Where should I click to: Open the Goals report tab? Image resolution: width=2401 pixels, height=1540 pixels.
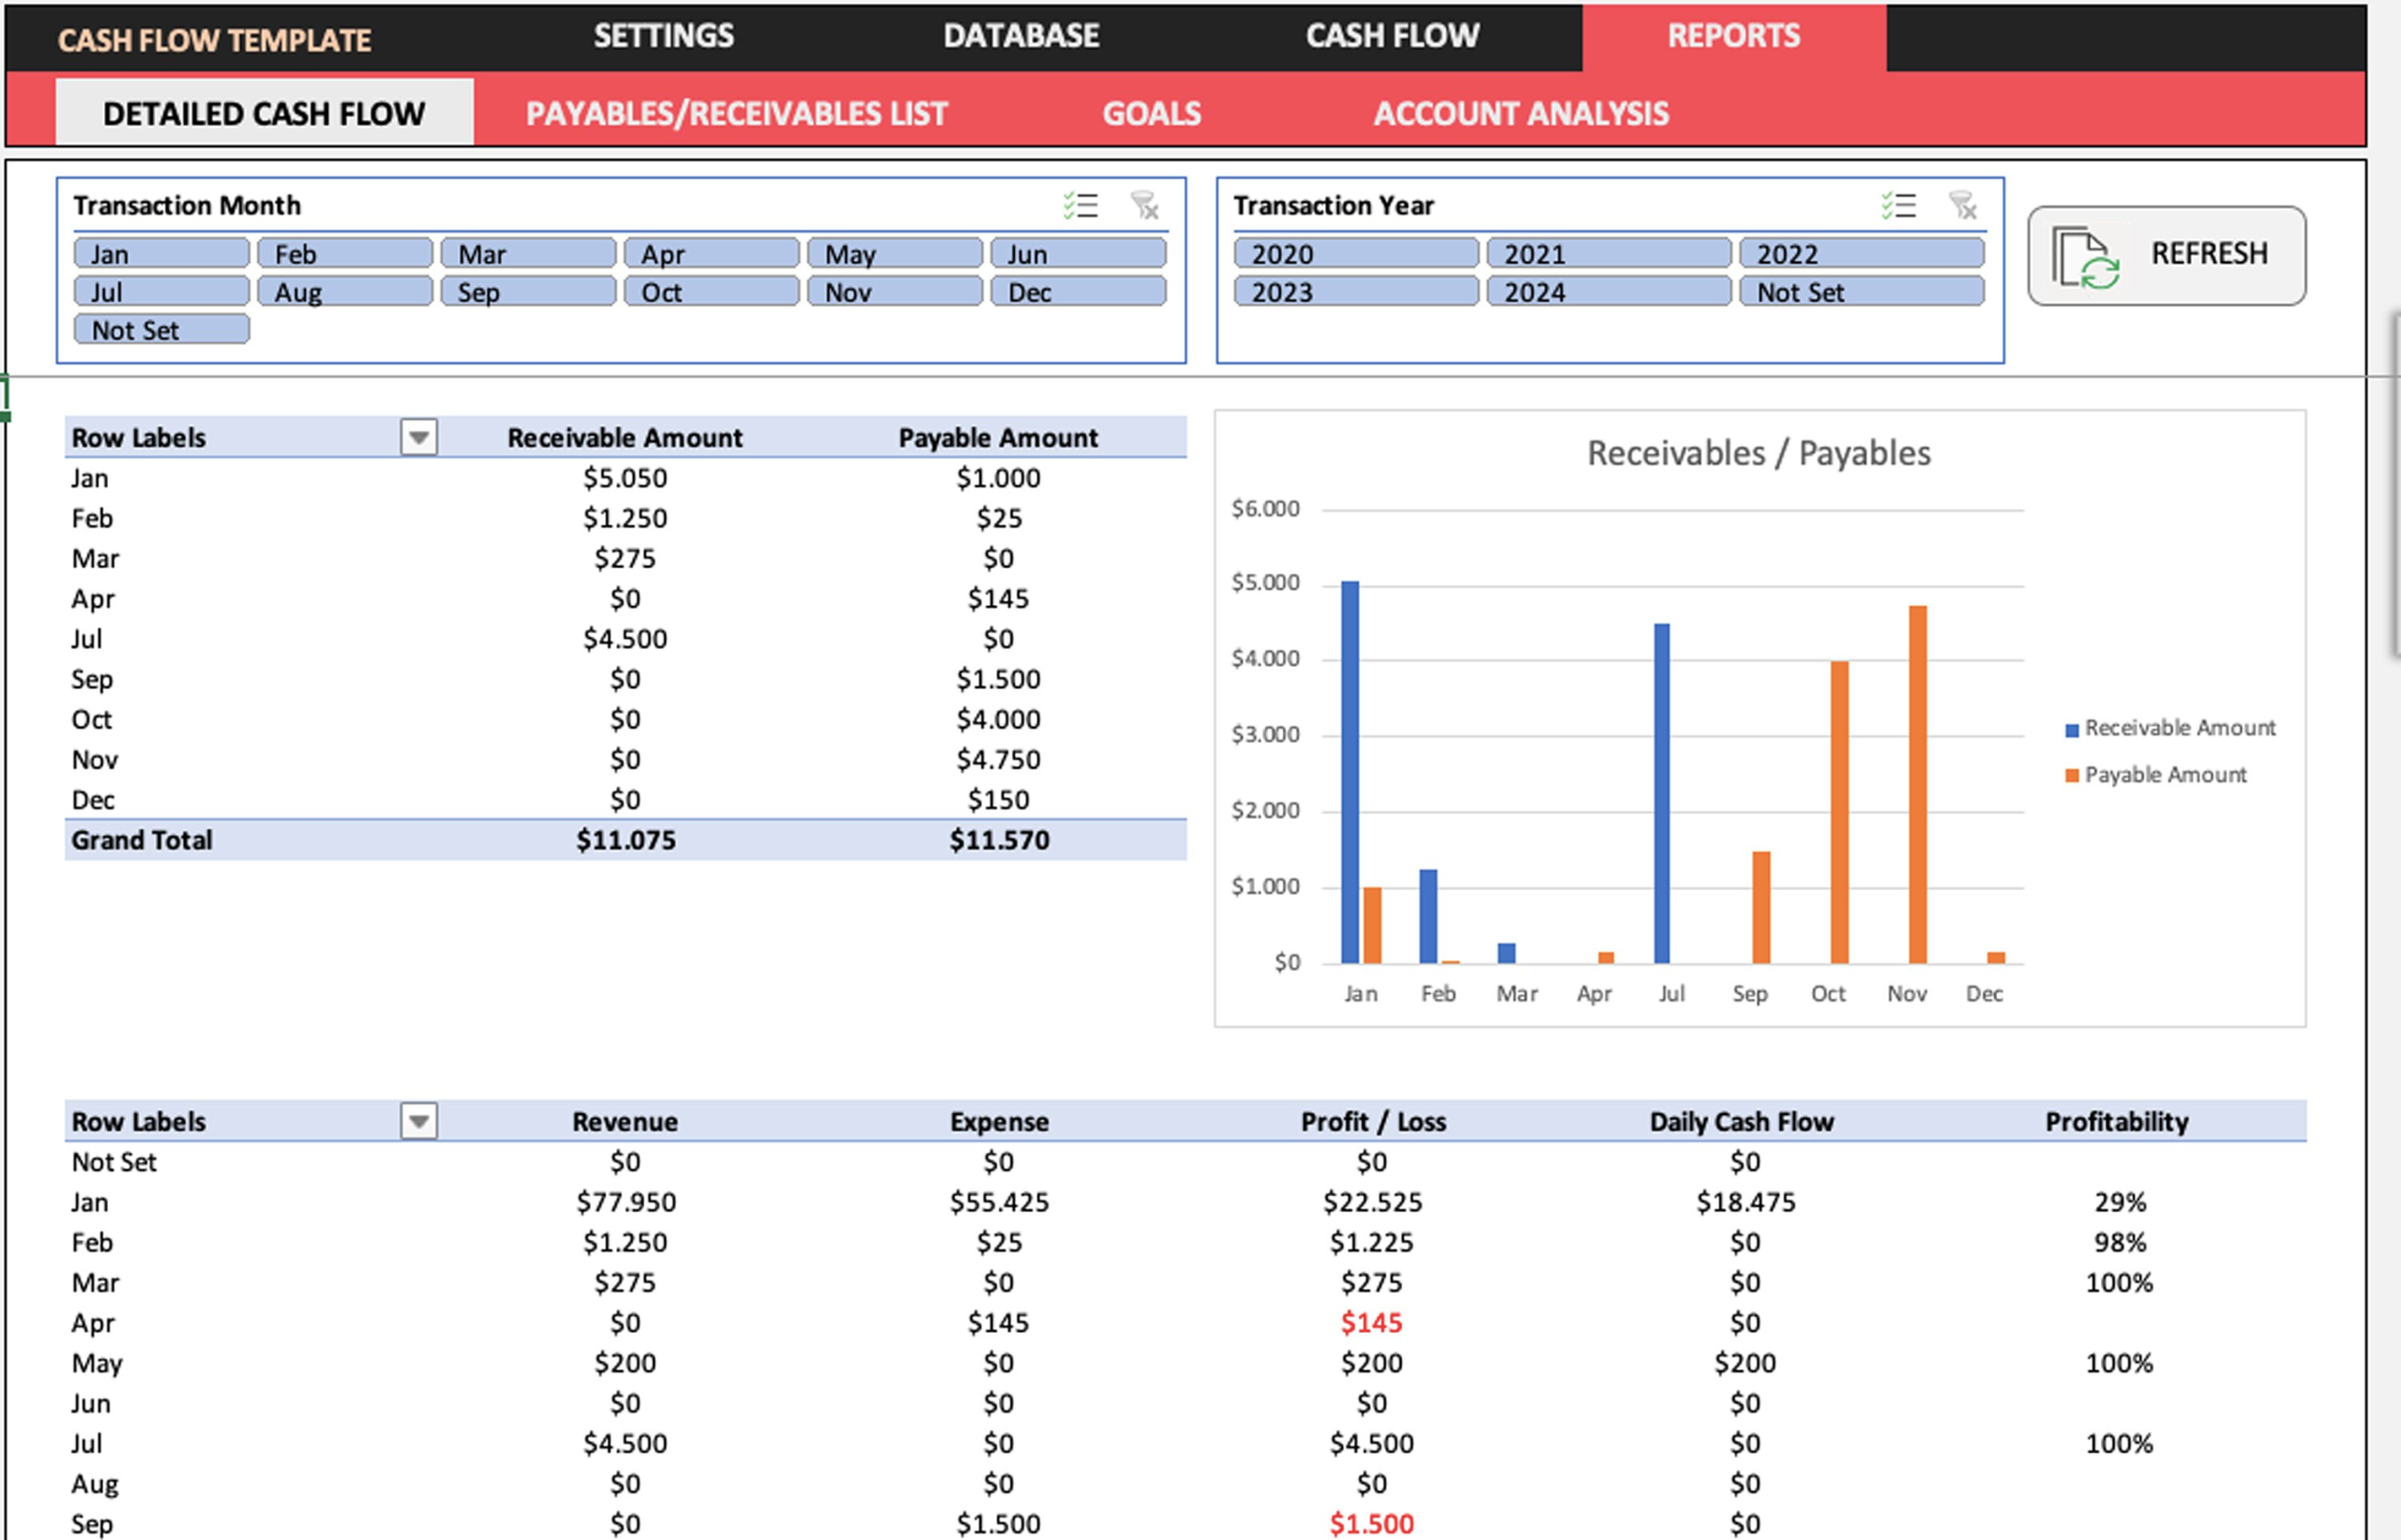[x=1151, y=114]
